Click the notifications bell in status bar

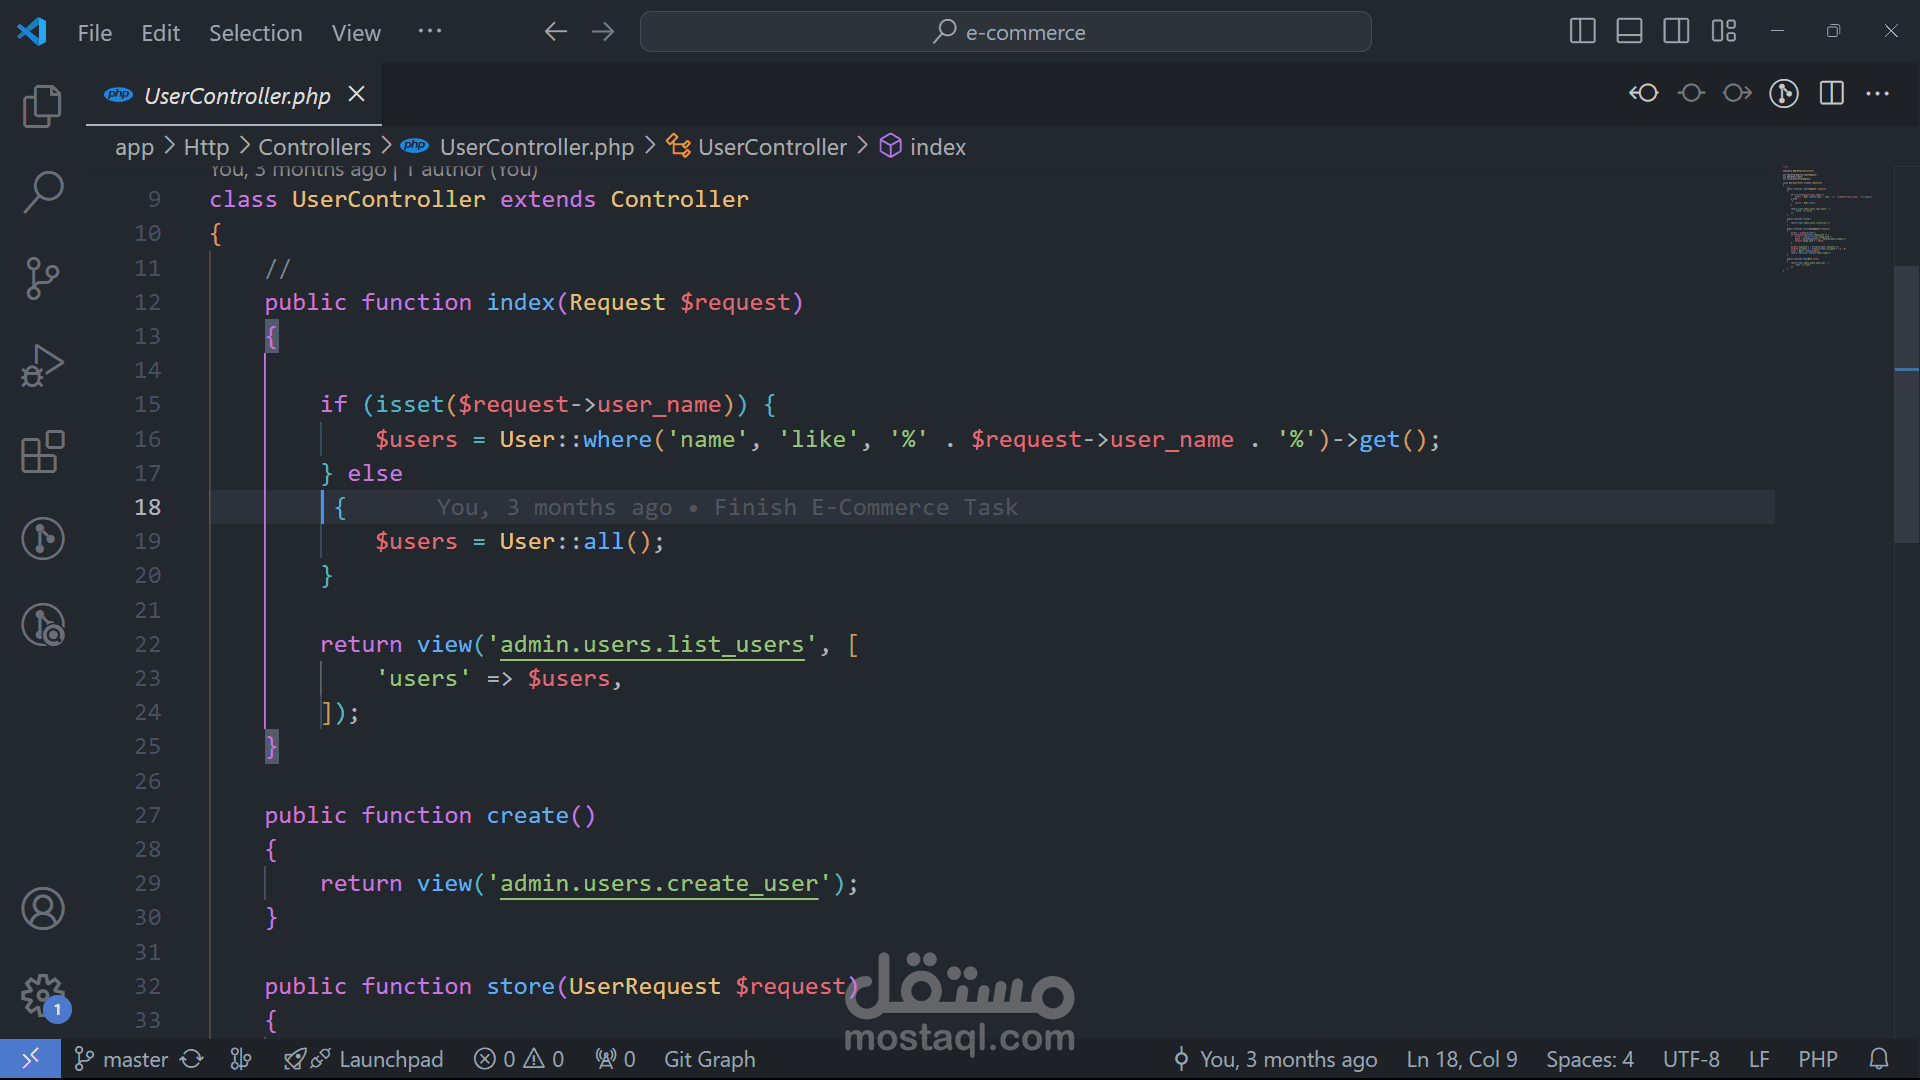(1879, 1059)
